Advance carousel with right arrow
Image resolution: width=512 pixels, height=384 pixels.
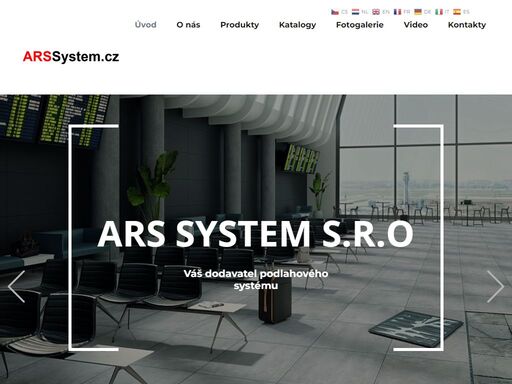pyautogui.click(x=495, y=287)
